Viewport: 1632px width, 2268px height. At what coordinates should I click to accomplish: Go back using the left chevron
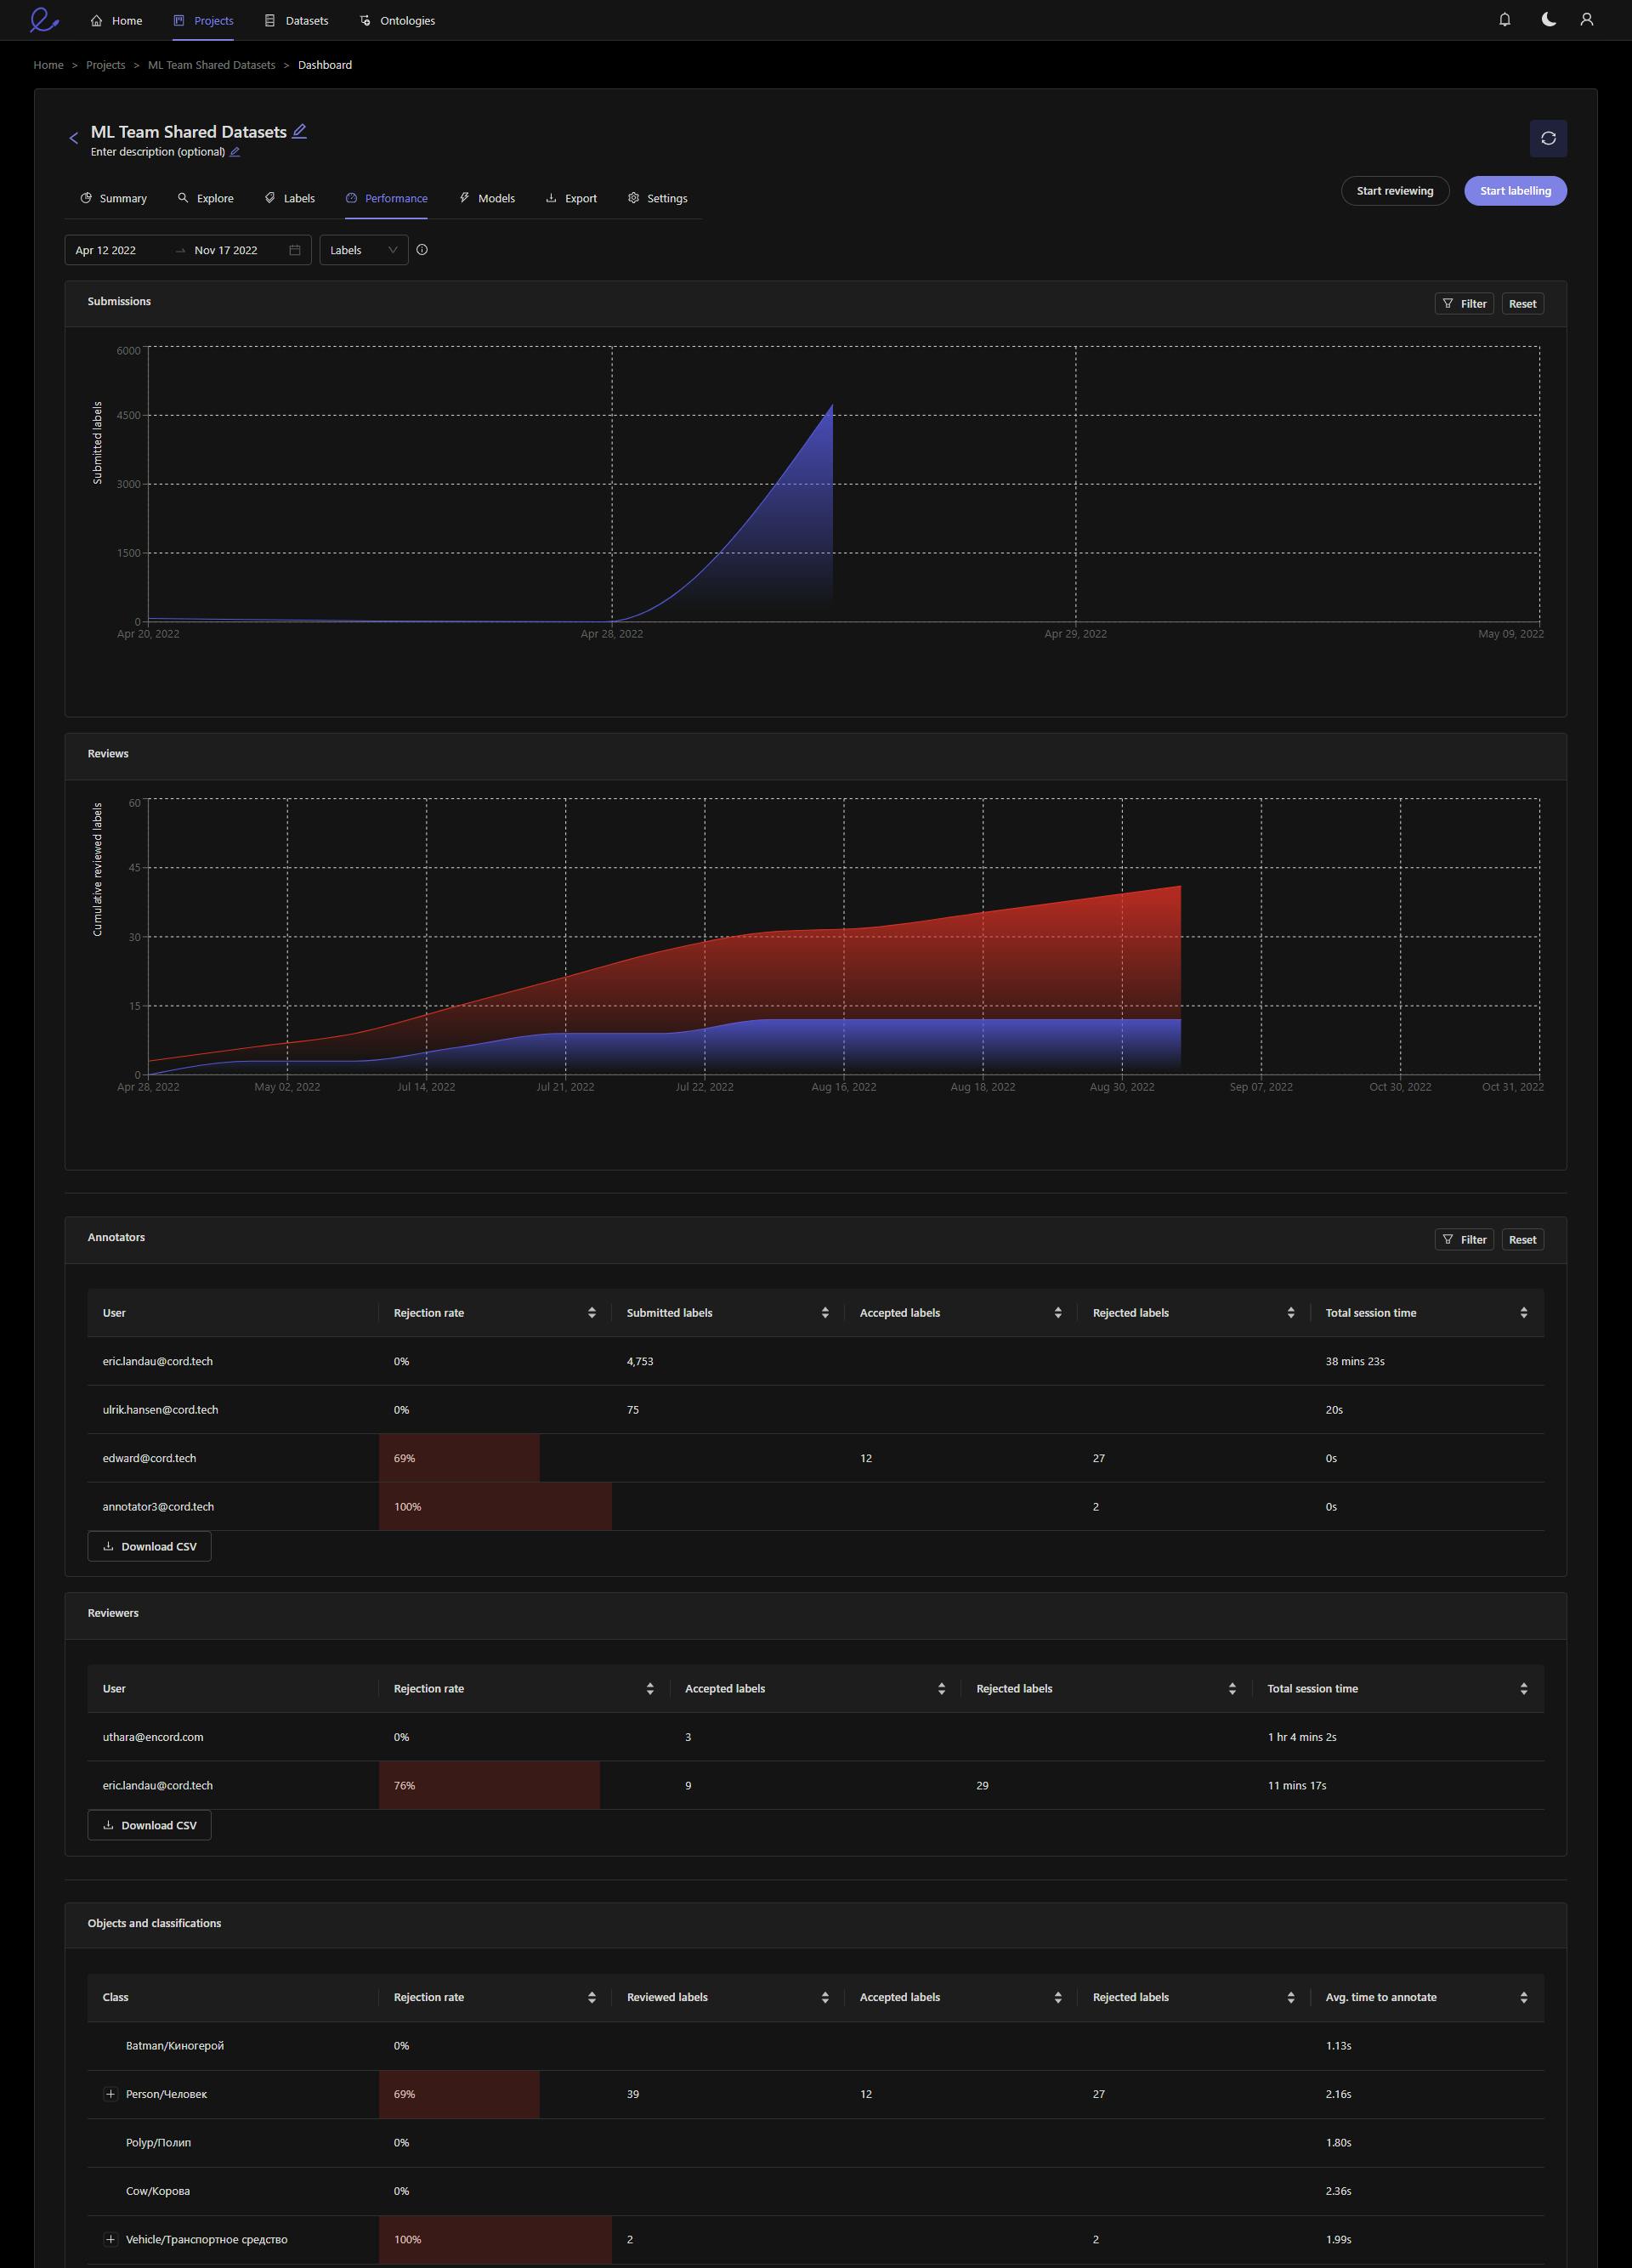click(73, 138)
